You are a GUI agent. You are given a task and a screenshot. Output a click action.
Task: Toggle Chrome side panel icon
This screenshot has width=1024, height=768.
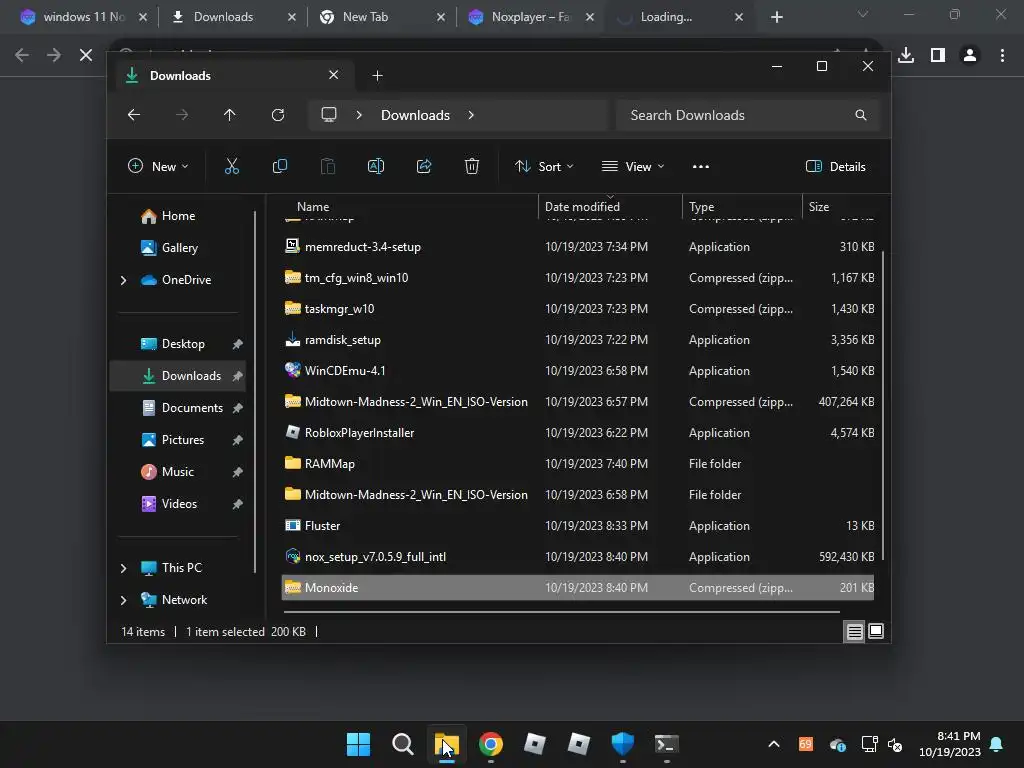pyautogui.click(x=938, y=56)
